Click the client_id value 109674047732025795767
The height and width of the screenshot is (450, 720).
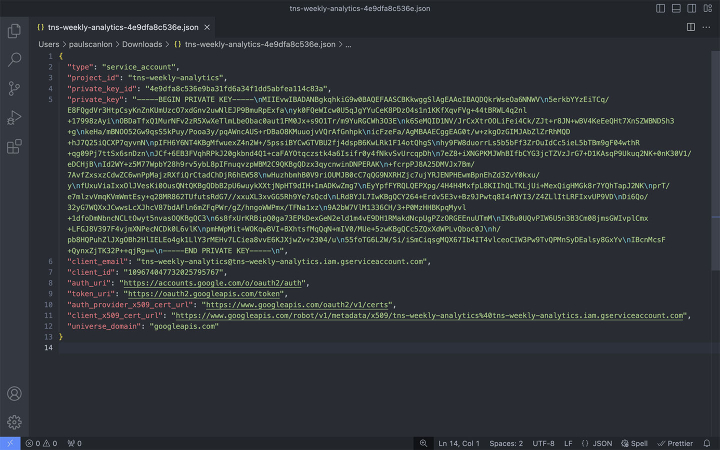[174, 272]
